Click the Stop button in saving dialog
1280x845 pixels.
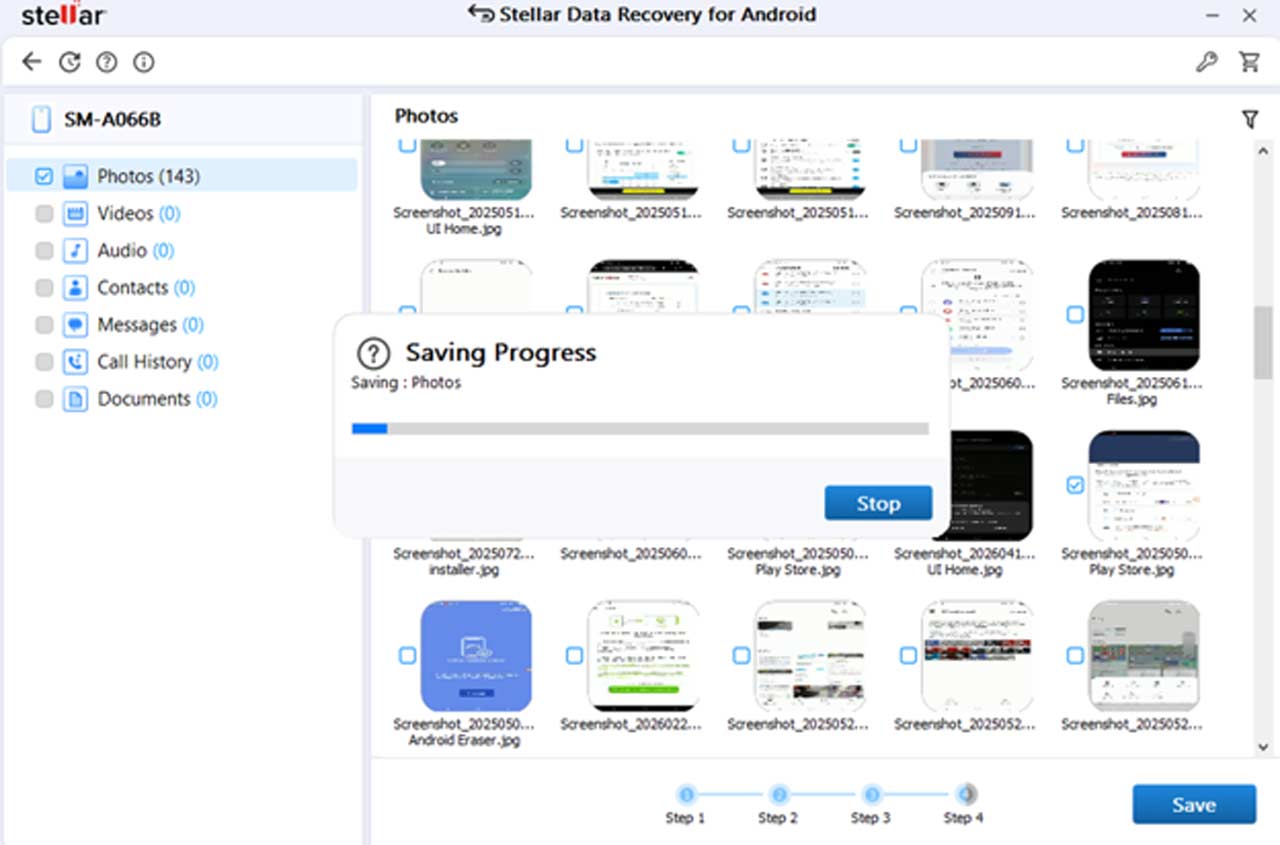(878, 503)
